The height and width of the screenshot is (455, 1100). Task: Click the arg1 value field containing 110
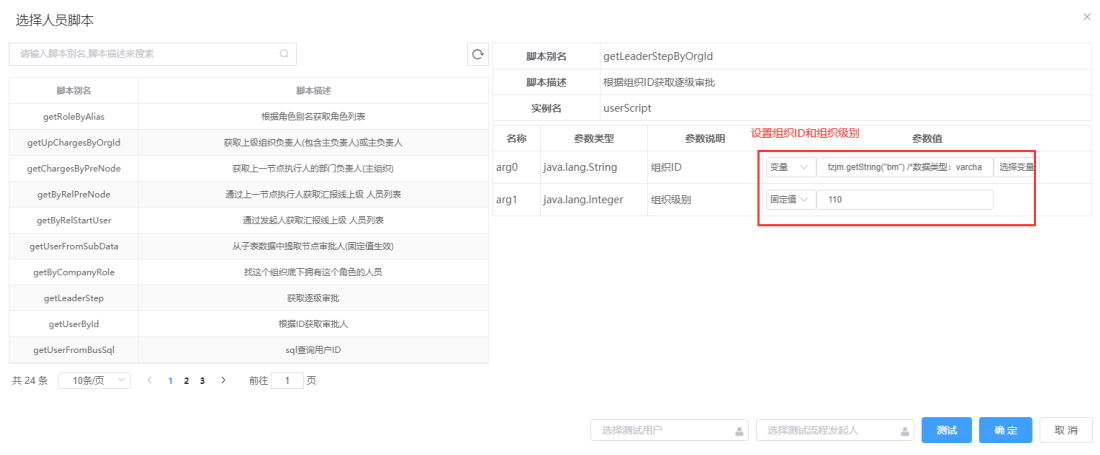[x=905, y=200]
